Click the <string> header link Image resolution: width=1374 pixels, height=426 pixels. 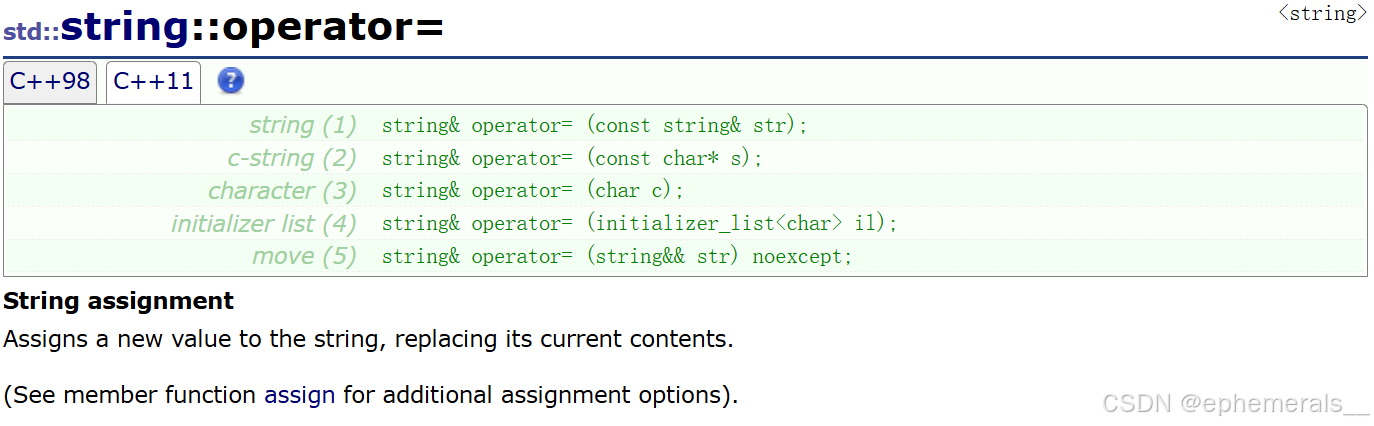[x=1322, y=13]
